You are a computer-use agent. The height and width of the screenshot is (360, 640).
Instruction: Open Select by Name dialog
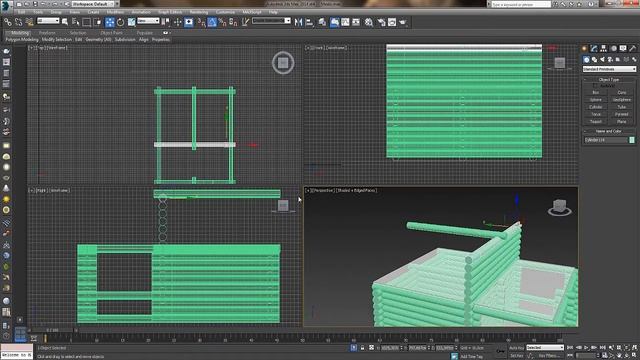pos(76,22)
